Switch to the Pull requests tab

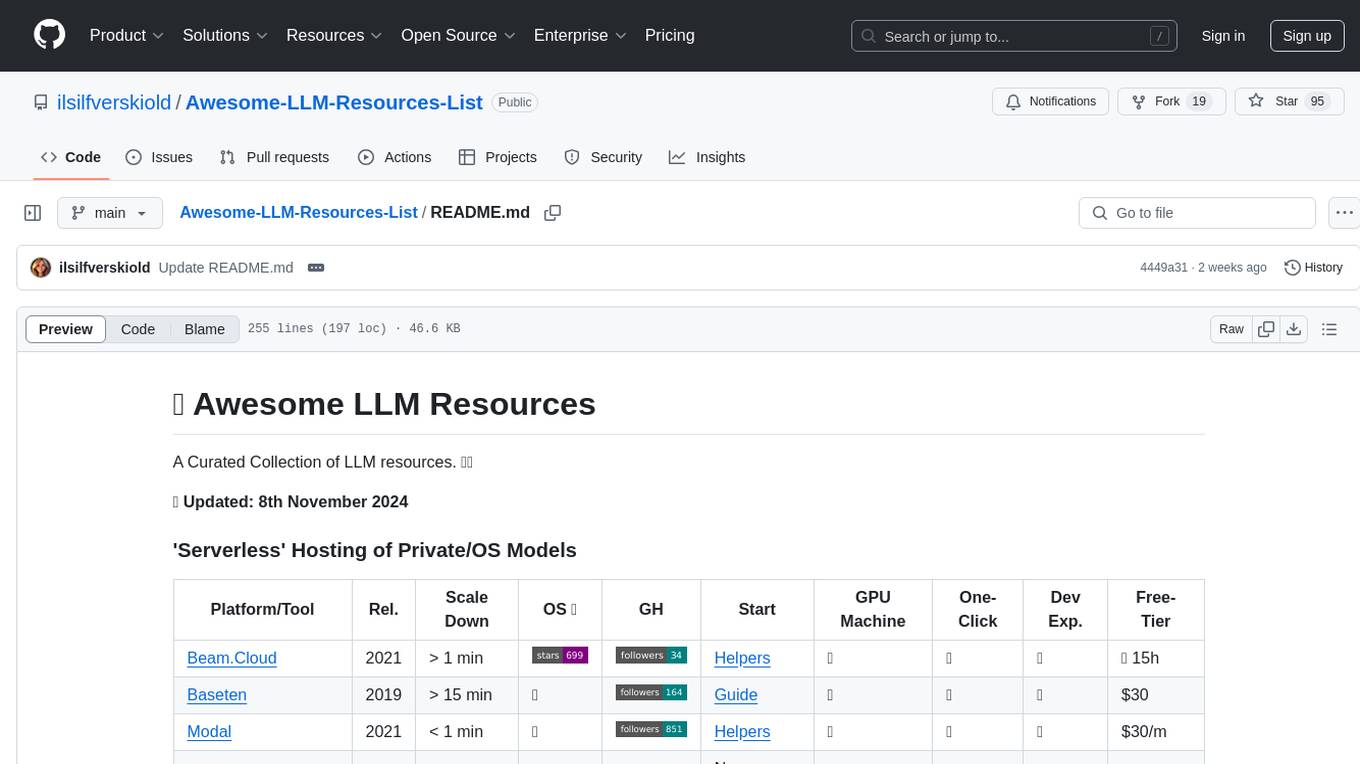(274, 157)
